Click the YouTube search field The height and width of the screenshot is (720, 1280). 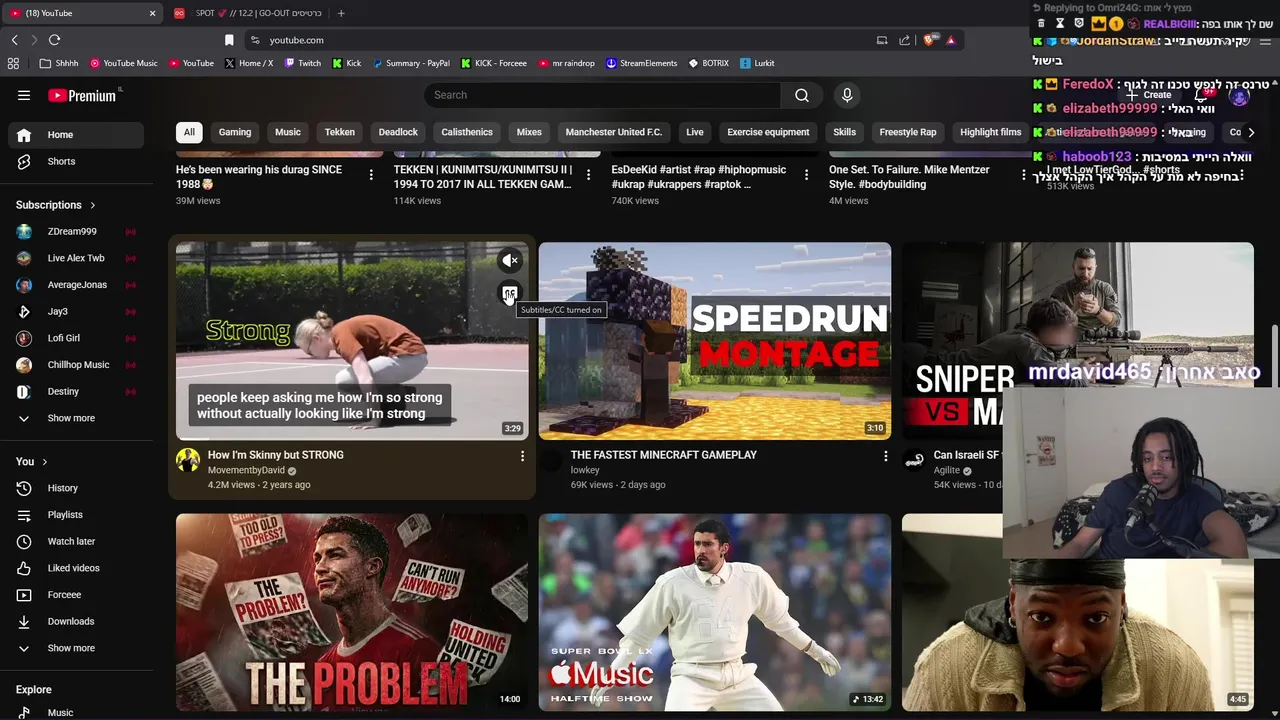[x=603, y=95]
